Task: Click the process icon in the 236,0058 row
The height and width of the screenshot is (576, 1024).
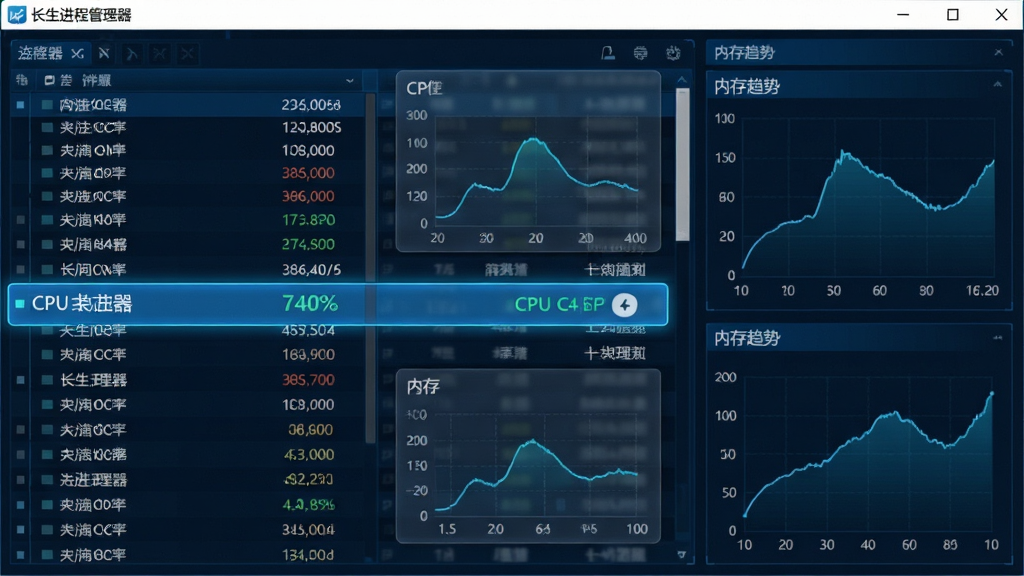Action: [x=47, y=104]
